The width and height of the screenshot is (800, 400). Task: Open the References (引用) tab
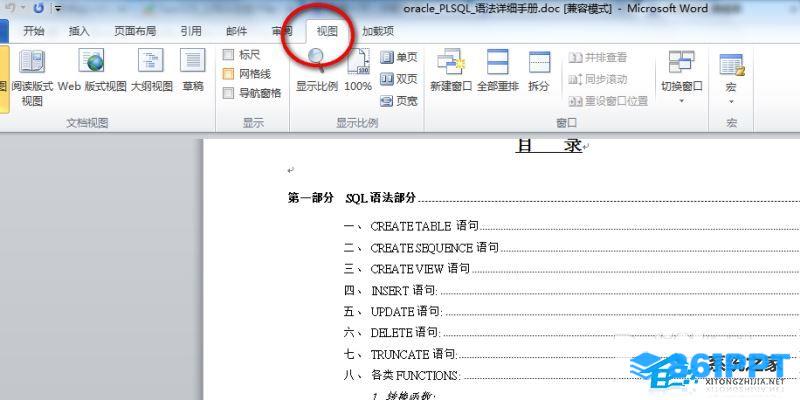(191, 31)
